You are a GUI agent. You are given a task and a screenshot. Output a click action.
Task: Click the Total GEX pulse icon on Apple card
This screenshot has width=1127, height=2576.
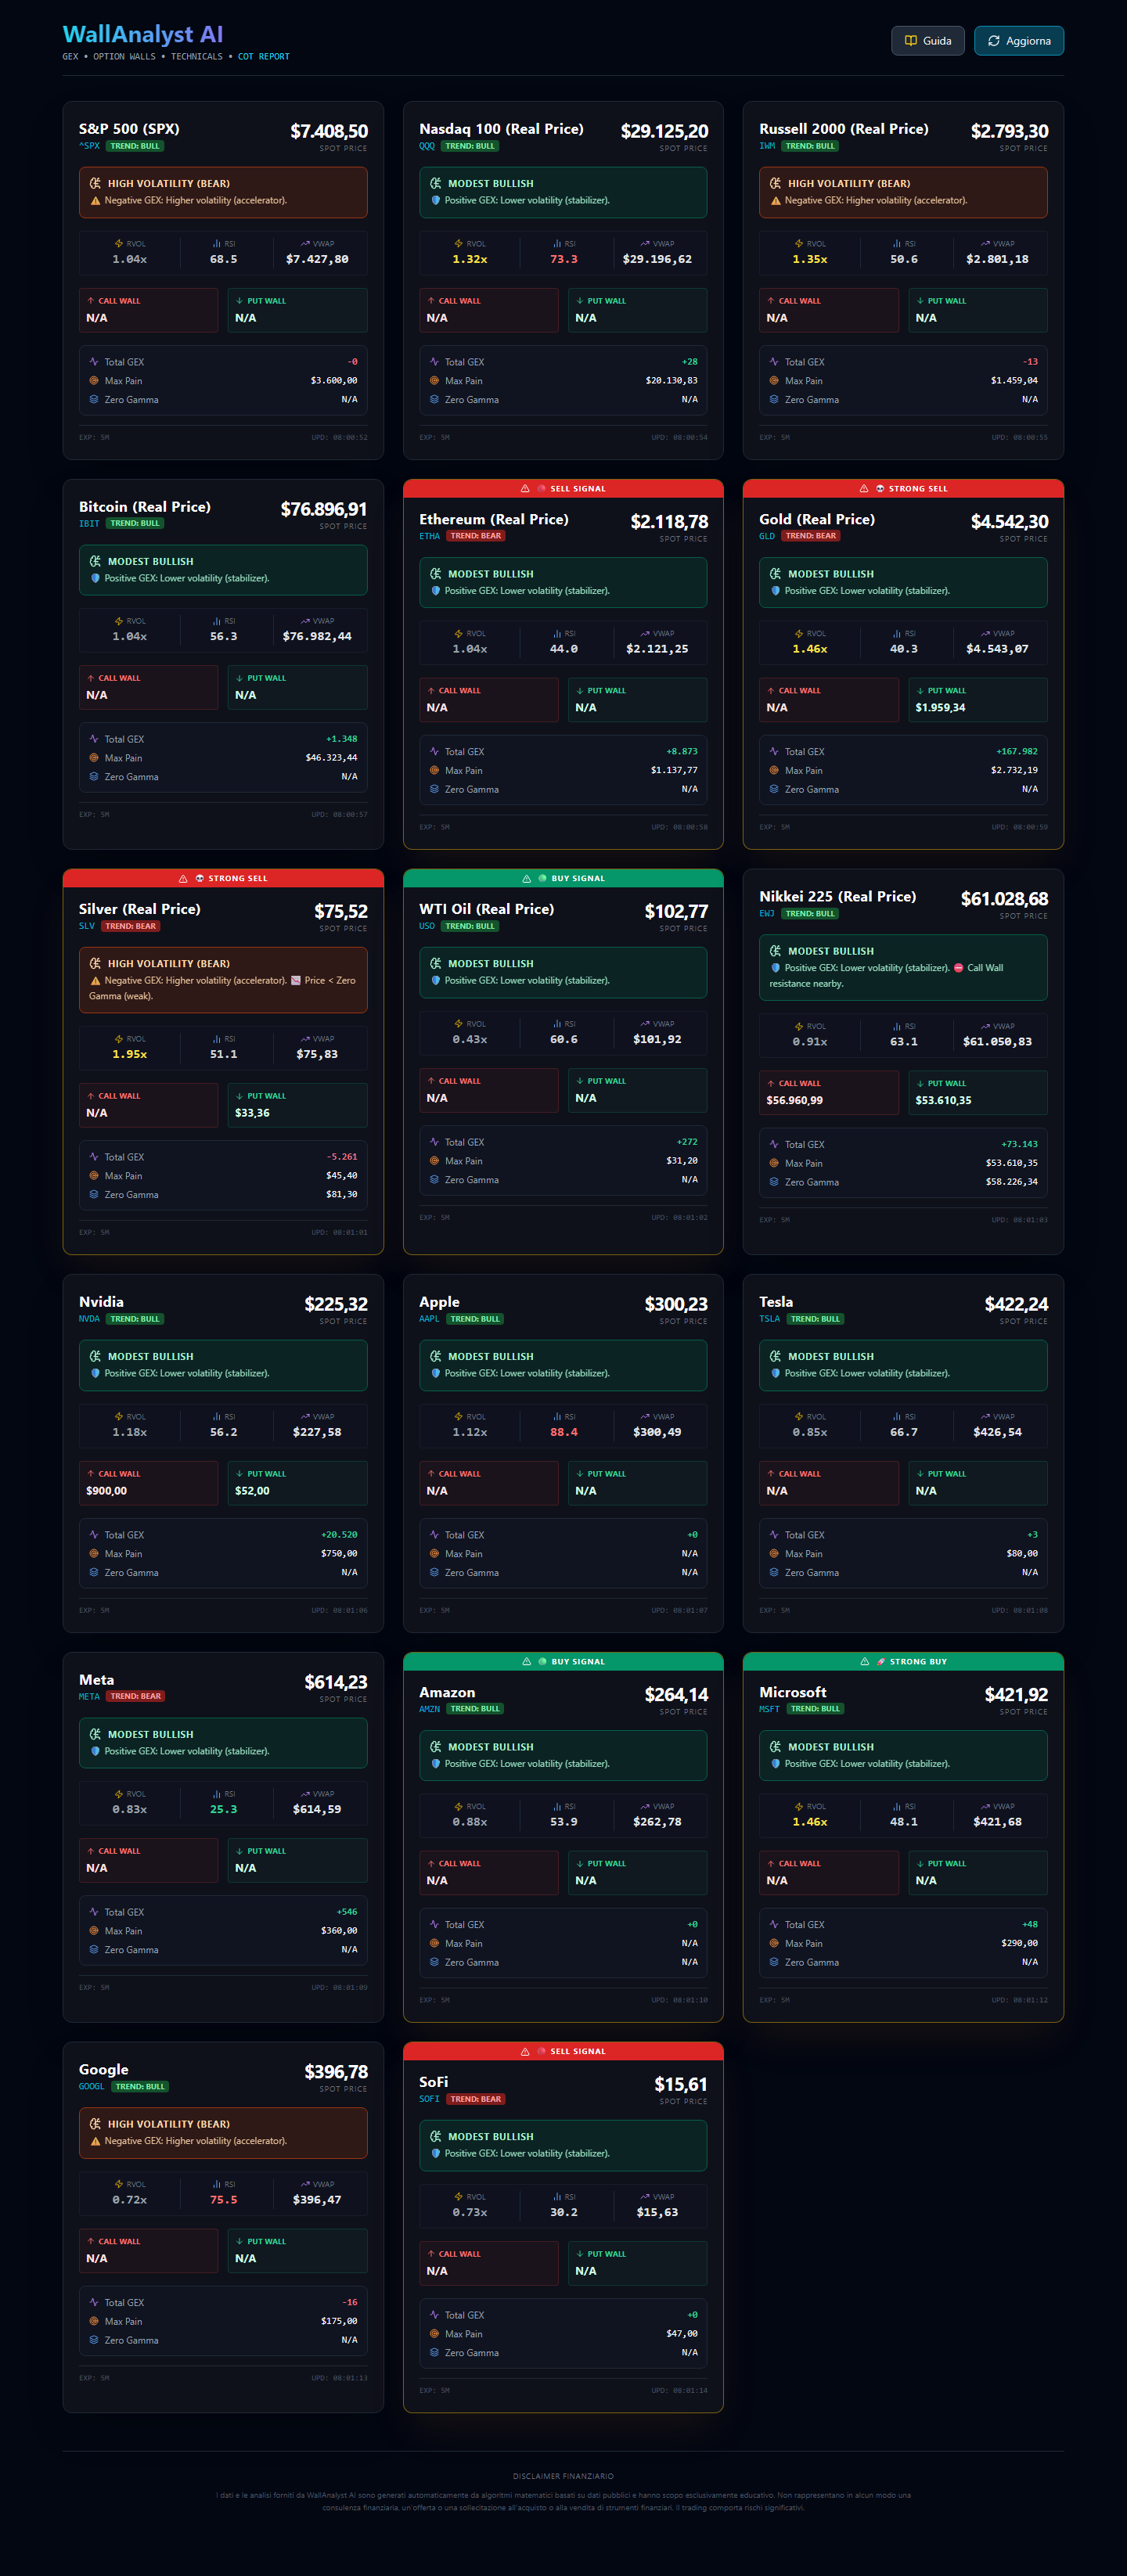pyautogui.click(x=434, y=1535)
